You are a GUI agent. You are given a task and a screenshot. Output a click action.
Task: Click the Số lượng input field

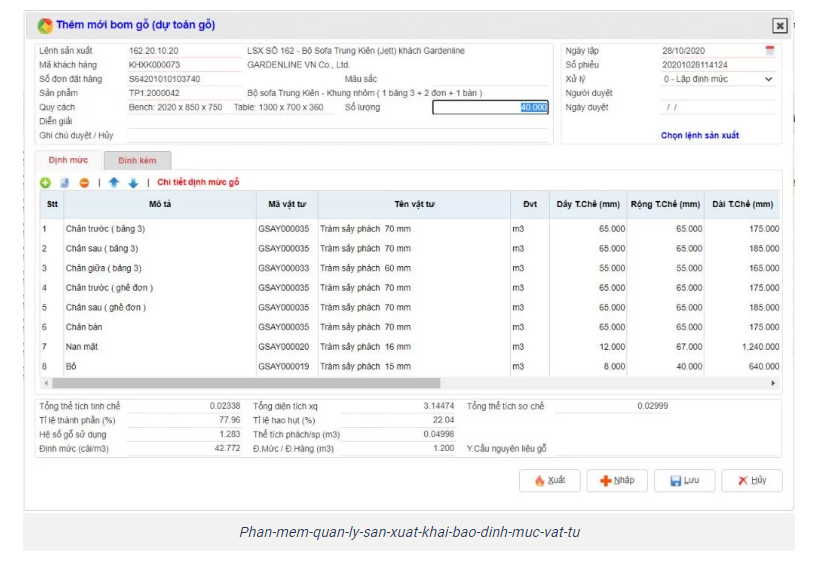coord(490,107)
